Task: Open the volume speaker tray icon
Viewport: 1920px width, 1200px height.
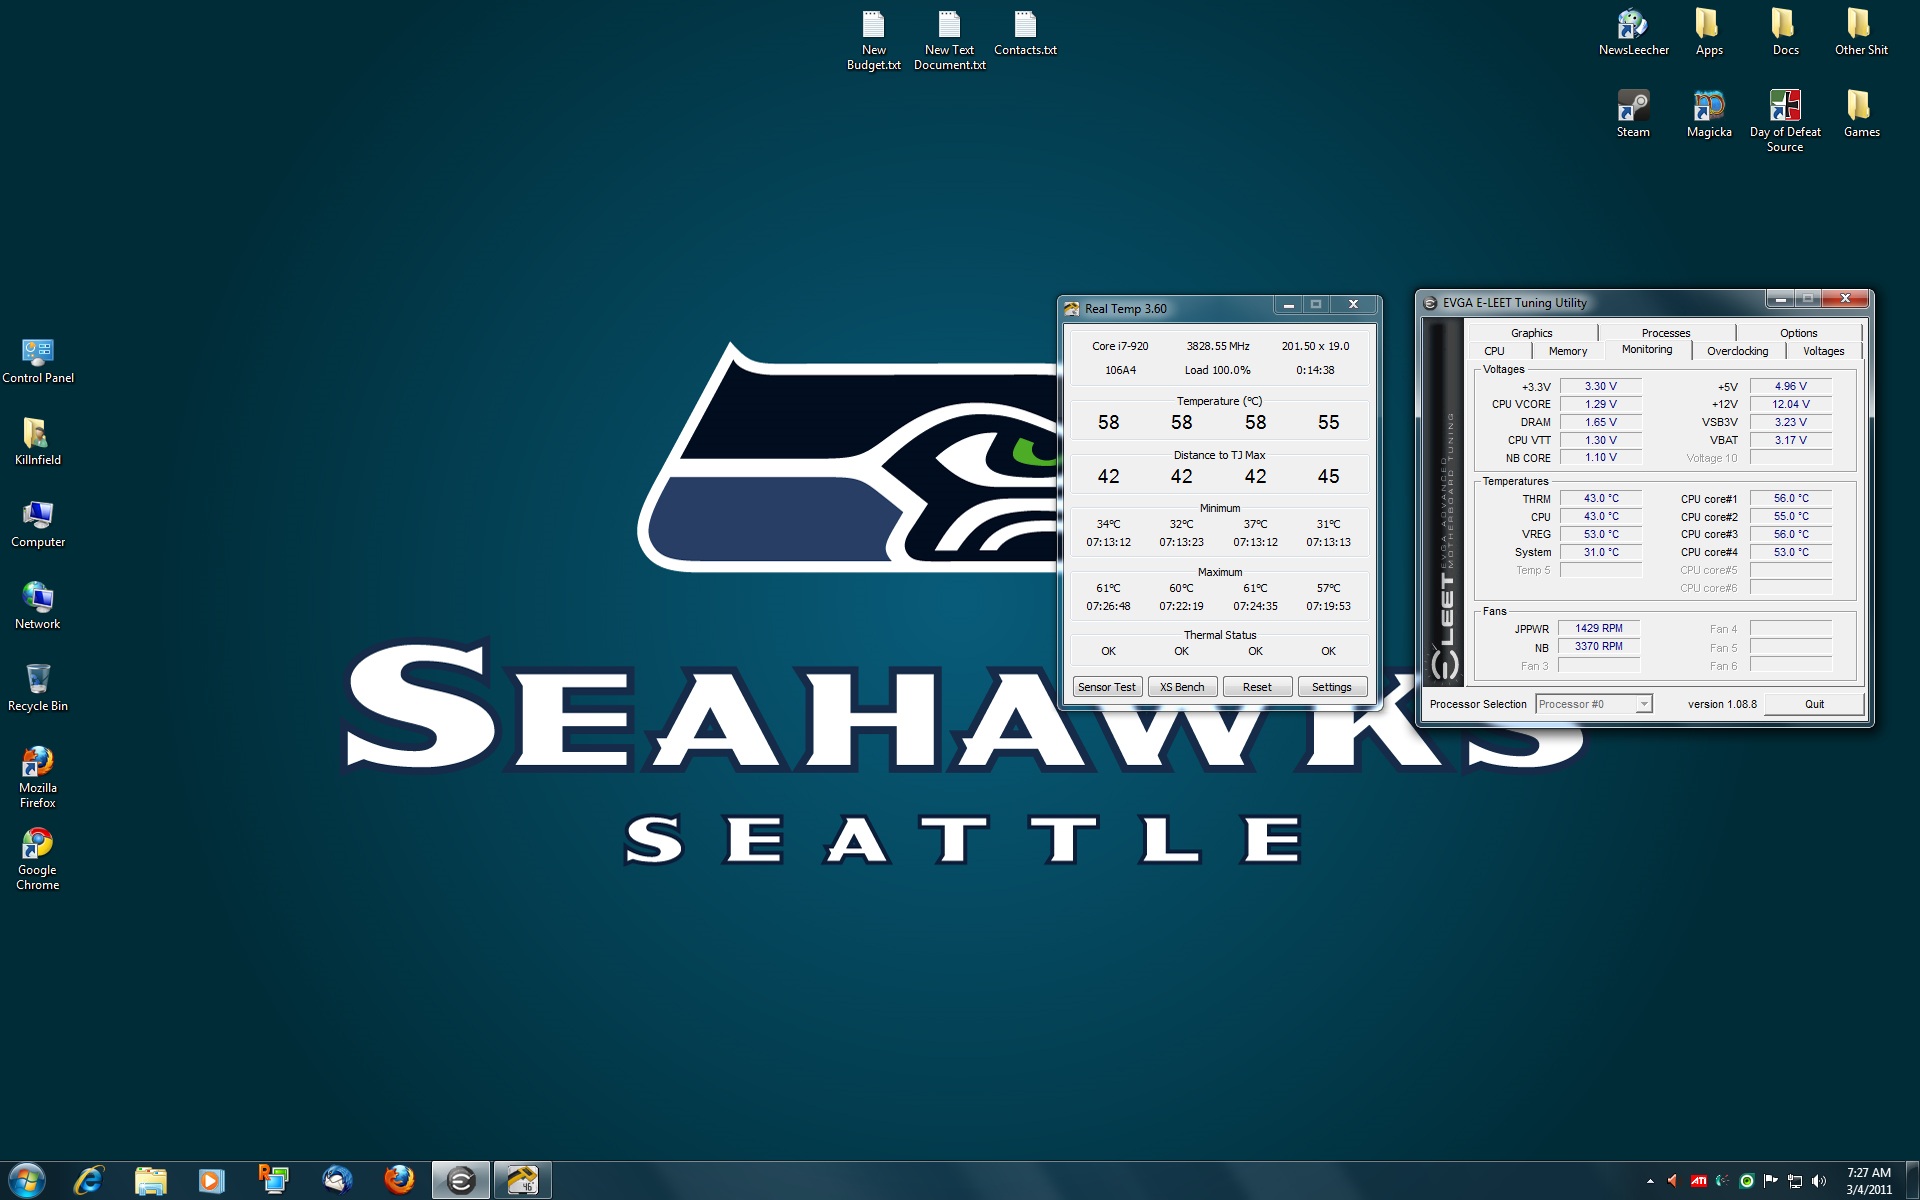Action: (x=1819, y=1181)
